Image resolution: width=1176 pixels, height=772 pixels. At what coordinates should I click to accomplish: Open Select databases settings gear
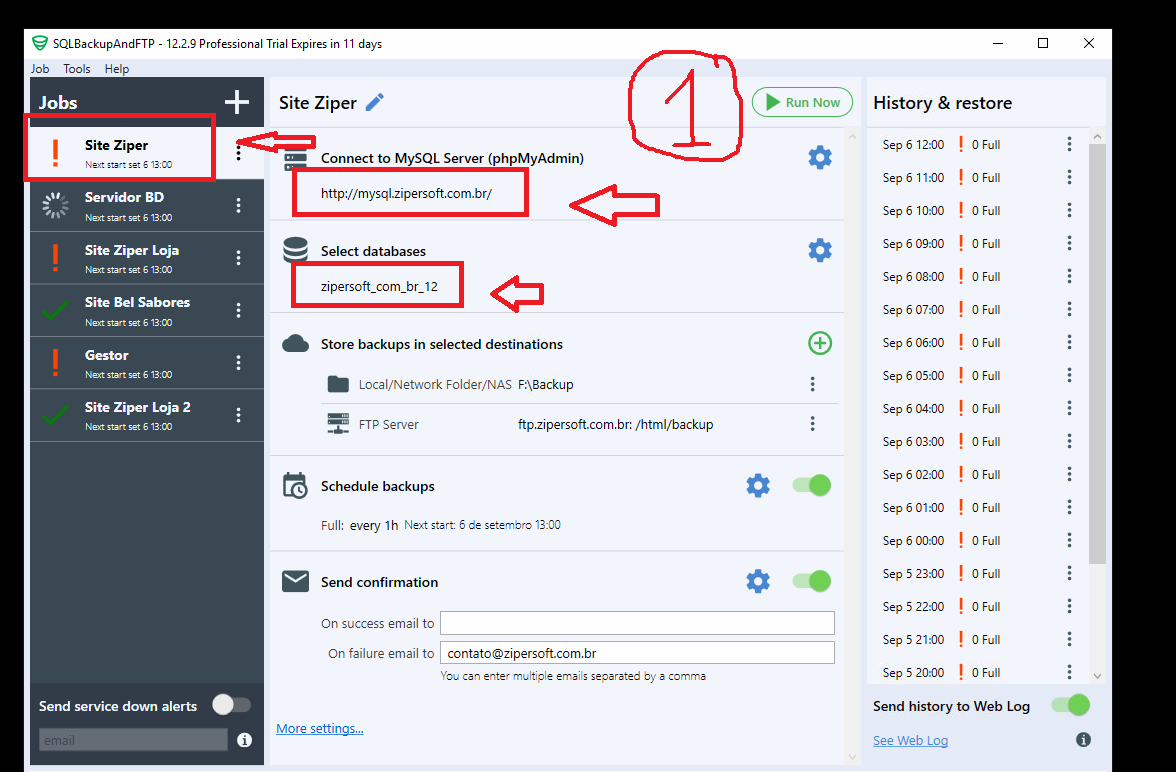(820, 250)
